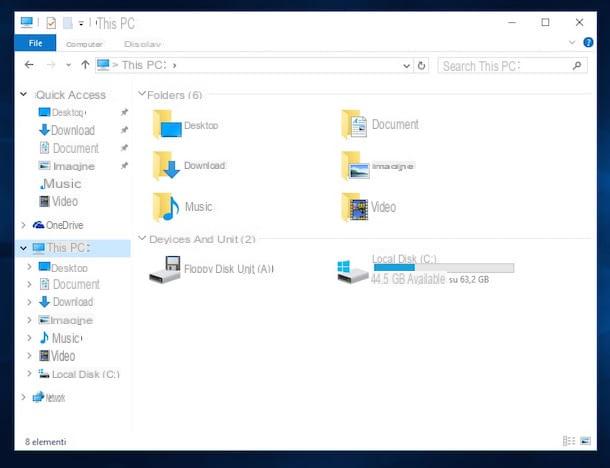The height and width of the screenshot is (468, 610).
Task: Select Network in the navigation pane
Action: coord(49,397)
